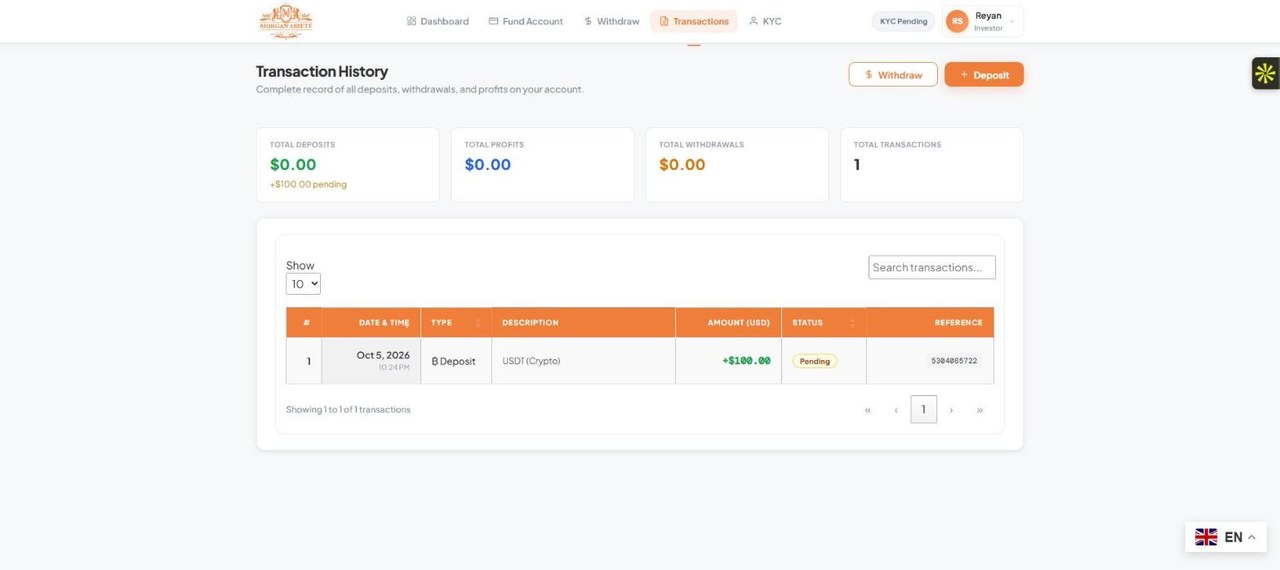Click the Total Deposits card
The height and width of the screenshot is (570, 1280).
coord(348,165)
